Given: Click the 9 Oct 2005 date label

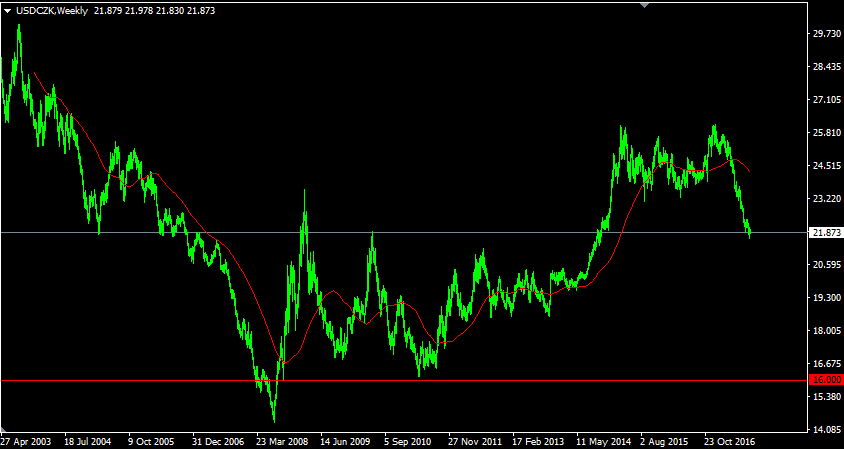Looking at the screenshot, I should 152,441.
